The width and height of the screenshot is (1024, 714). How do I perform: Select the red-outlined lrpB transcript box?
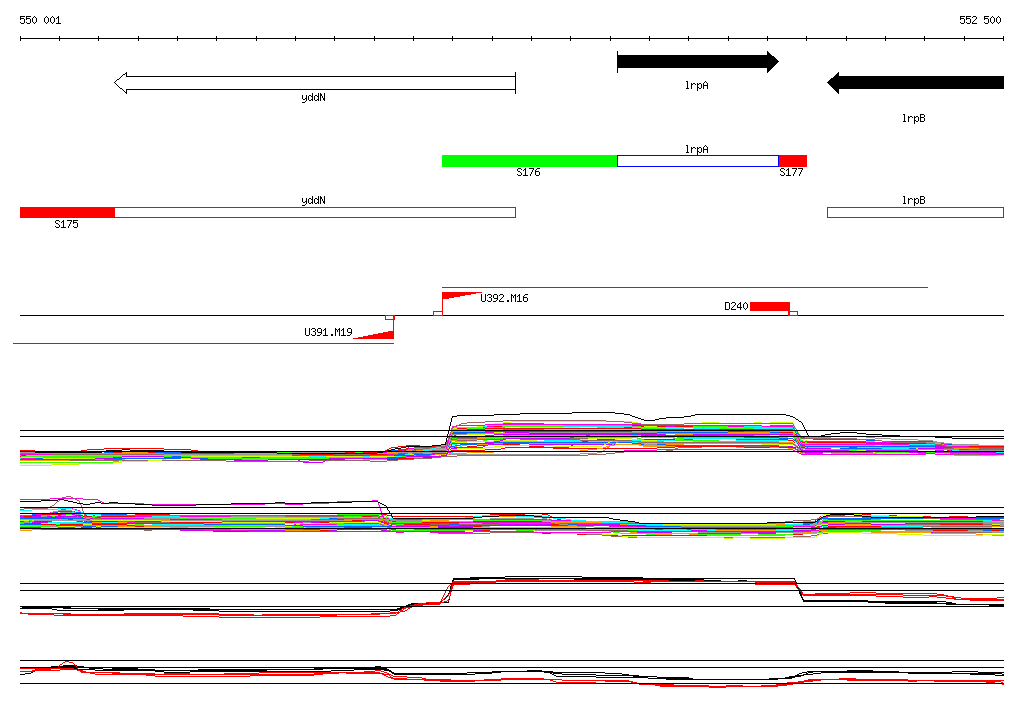(915, 212)
